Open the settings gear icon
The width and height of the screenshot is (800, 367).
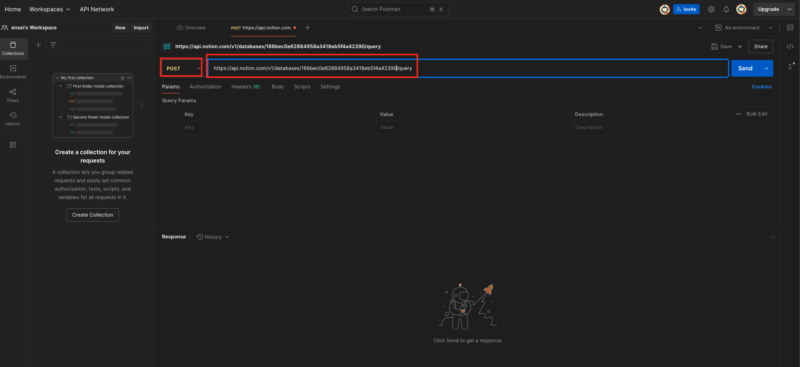[x=711, y=9]
